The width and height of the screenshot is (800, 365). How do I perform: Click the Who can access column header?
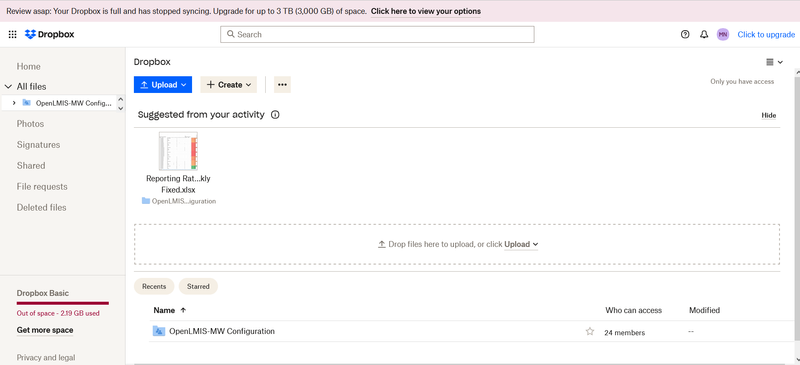click(x=633, y=310)
